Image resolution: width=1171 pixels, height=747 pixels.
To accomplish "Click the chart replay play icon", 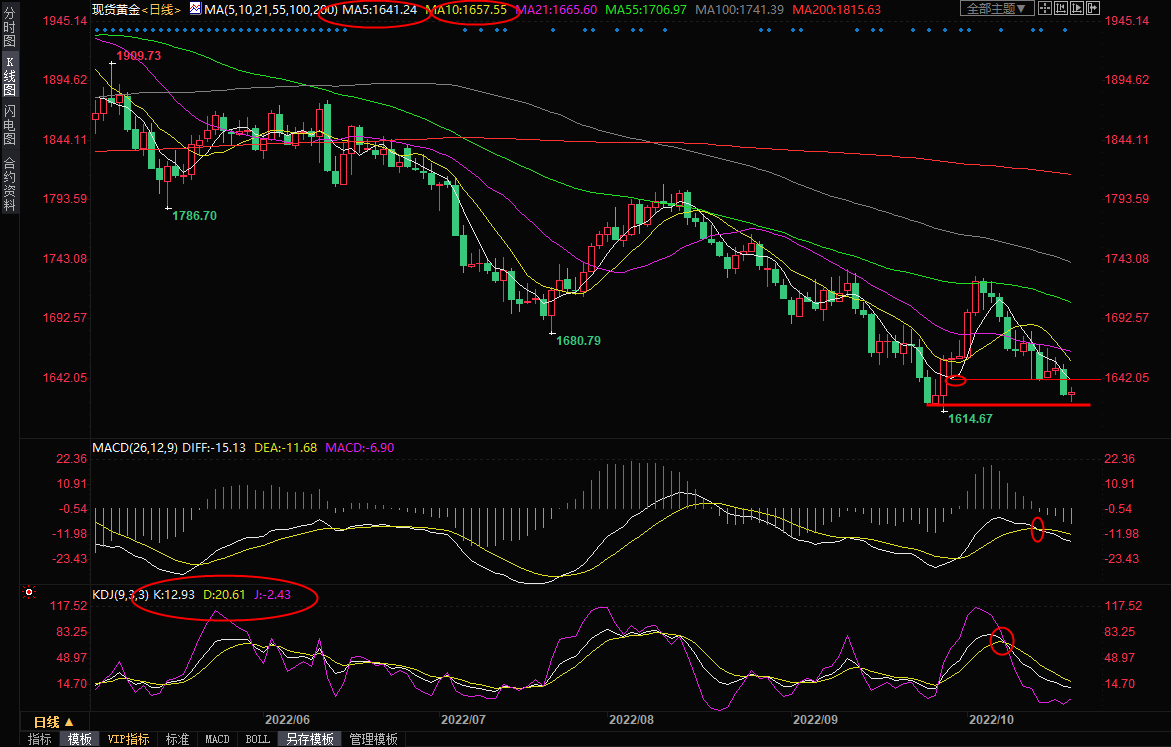I will tap(1078, 9).
